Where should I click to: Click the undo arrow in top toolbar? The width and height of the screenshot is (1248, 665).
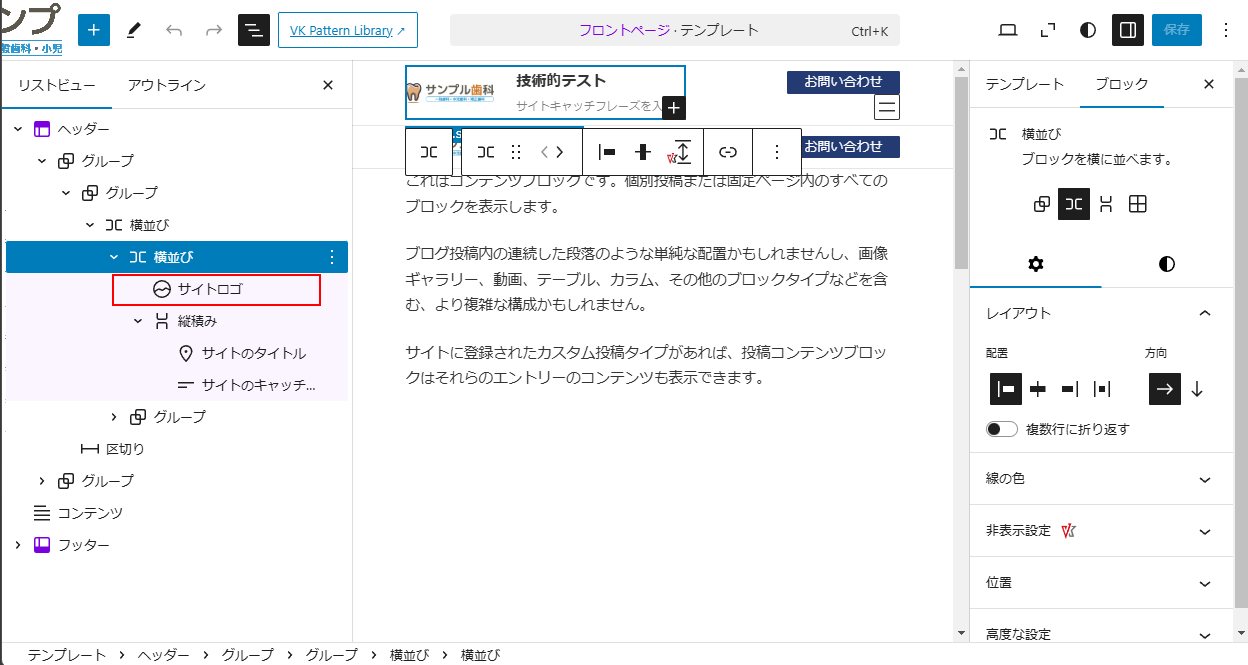(x=174, y=30)
